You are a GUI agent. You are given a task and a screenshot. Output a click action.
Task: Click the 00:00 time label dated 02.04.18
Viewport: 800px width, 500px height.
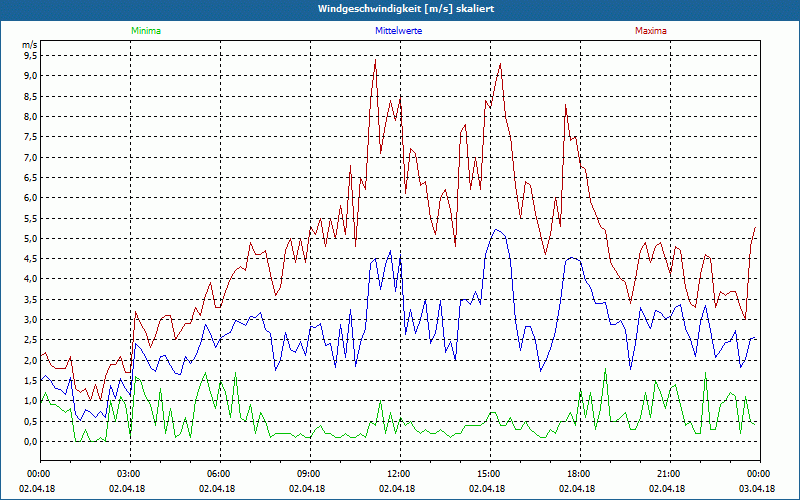37,474
